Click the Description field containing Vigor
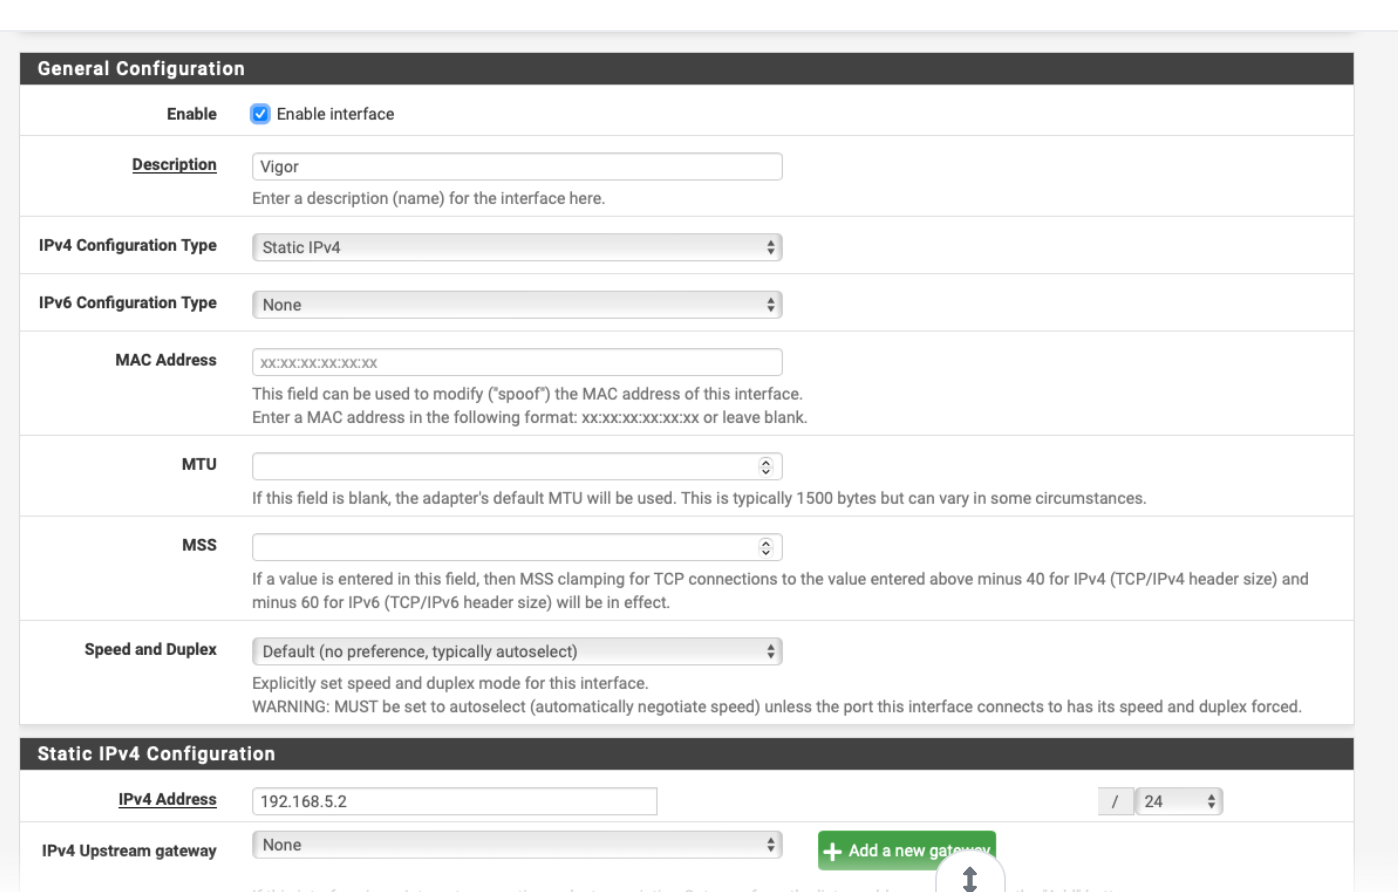This screenshot has height=892, width=1398. [x=517, y=167]
